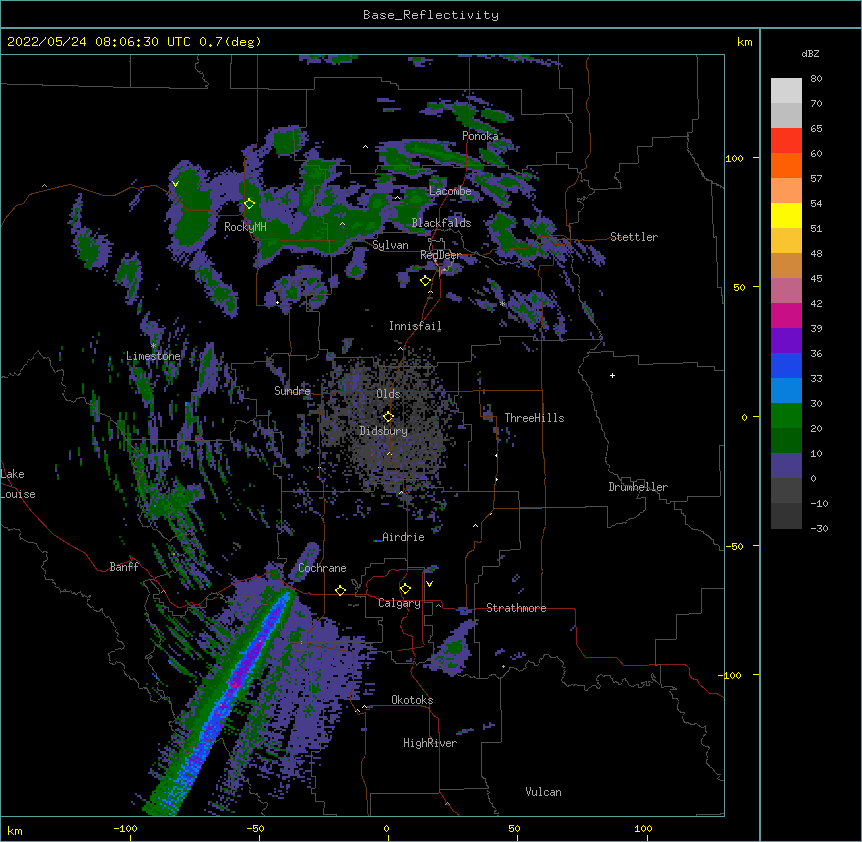Viewport: 862px width, 842px height.
Task: Click the brown swatch below the 48 dBZ value
Action: coord(786,265)
